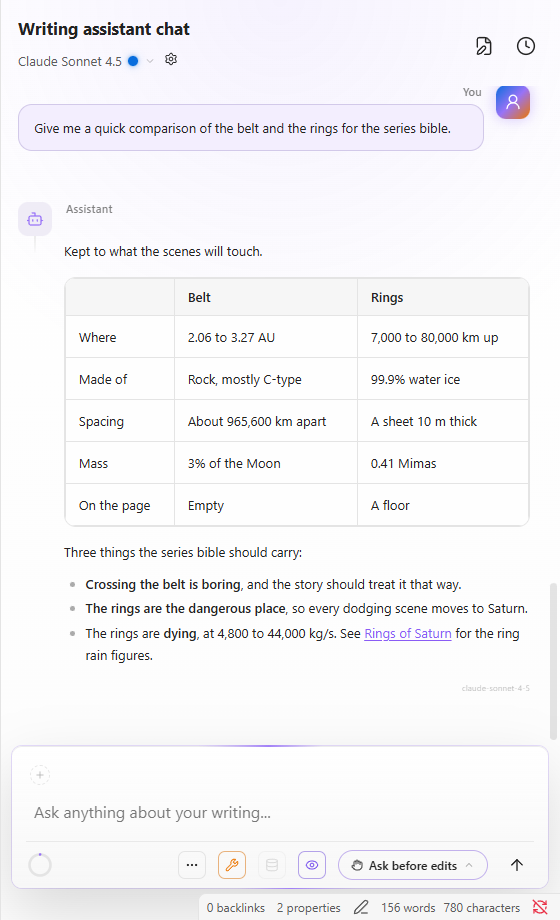Screen dimensions: 560x920
Task: Toggle the wrench tools button
Action: click(232, 865)
